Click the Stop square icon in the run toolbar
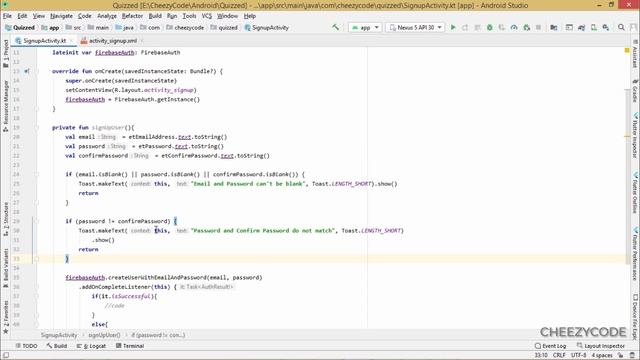This screenshot has height=360, width=640. pyautogui.click(x=538, y=27)
